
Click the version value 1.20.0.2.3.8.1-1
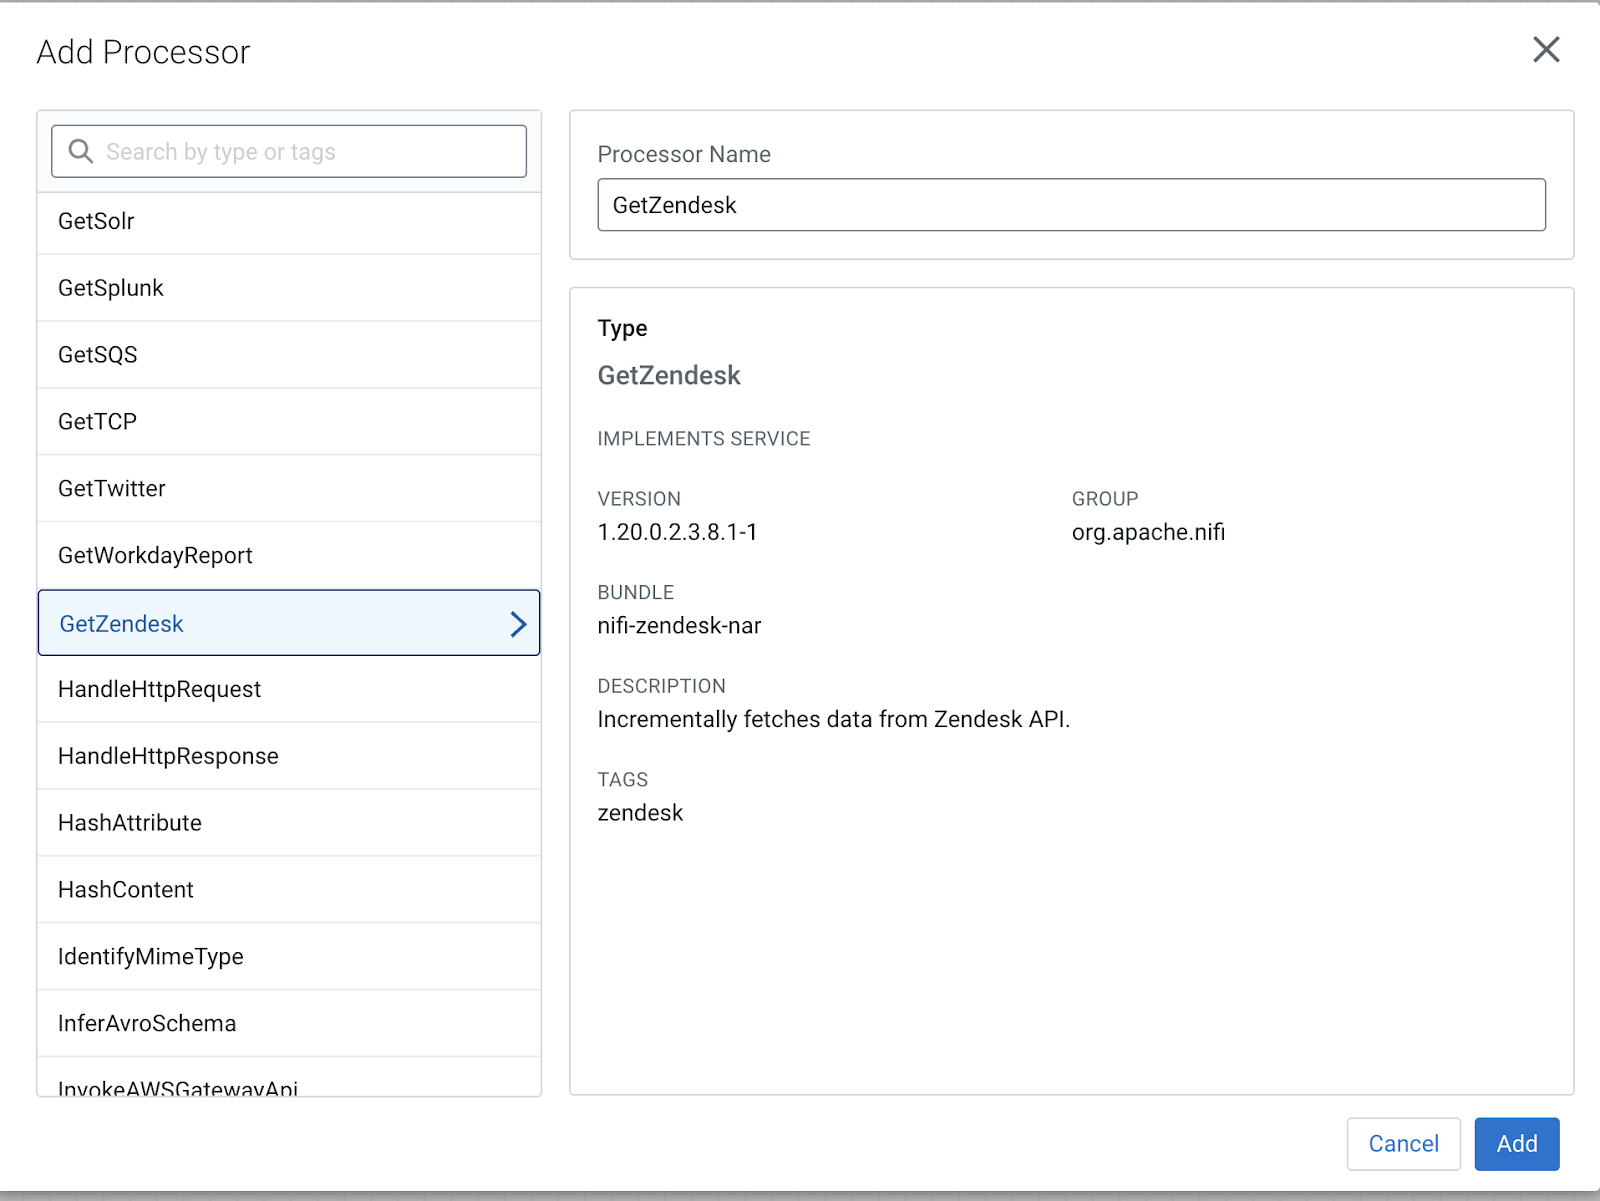coord(677,532)
